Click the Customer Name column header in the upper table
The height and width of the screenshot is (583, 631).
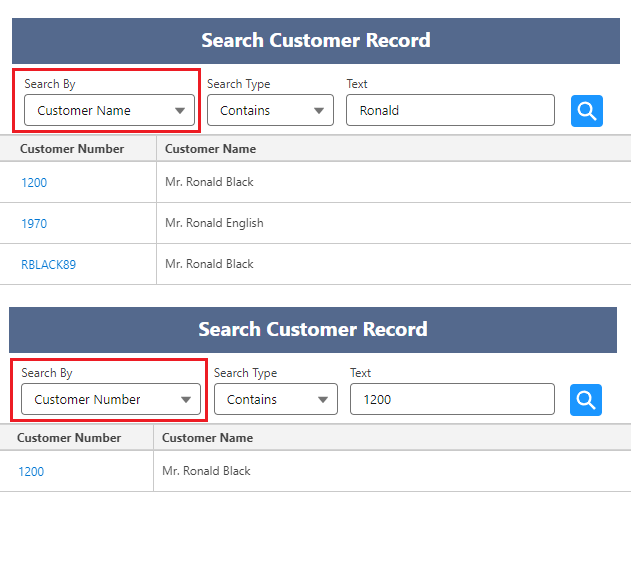(x=210, y=149)
